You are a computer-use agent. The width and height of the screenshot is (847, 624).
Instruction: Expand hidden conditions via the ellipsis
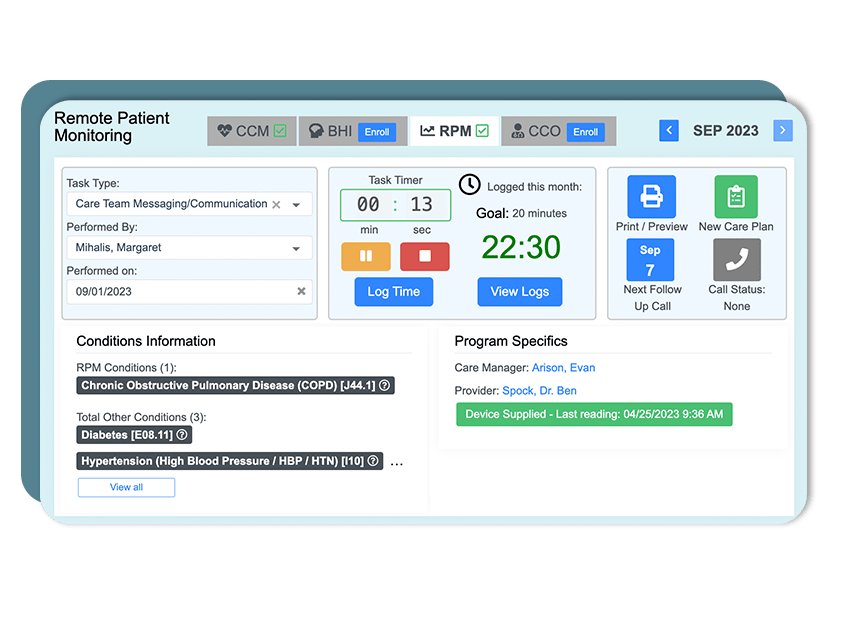click(x=397, y=462)
